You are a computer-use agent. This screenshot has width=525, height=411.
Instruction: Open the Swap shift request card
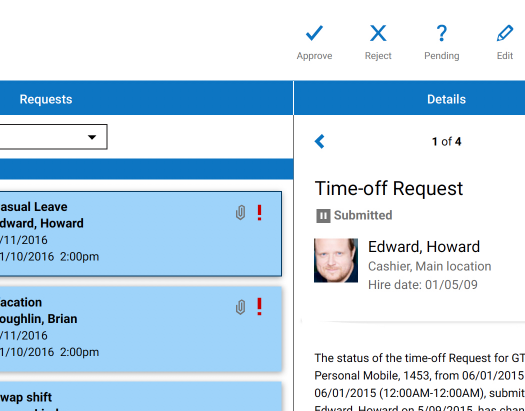141,396
